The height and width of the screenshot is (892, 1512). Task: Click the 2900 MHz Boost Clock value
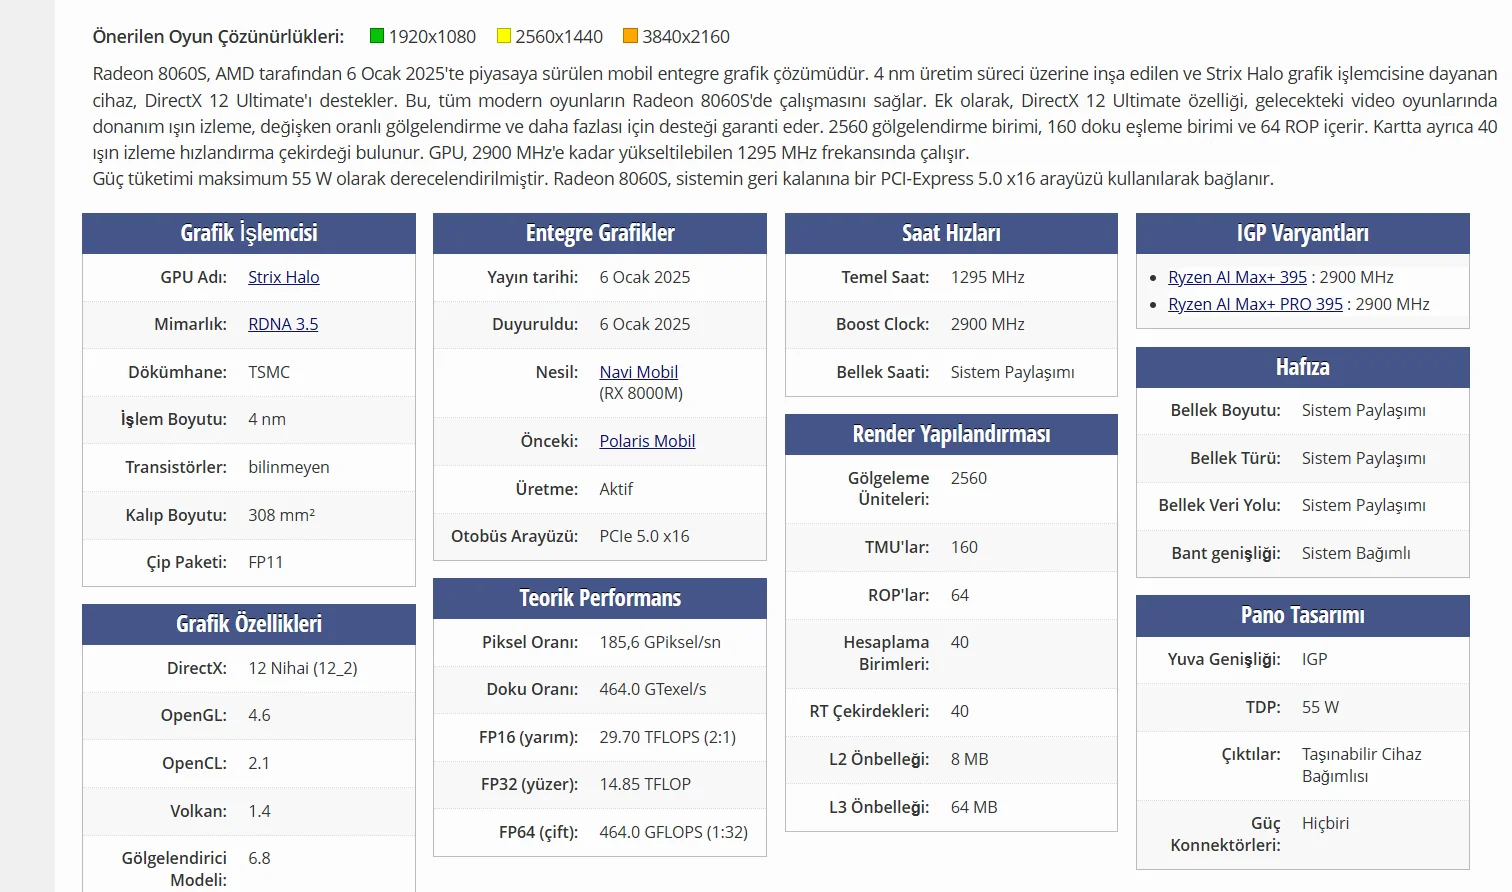[x=988, y=324]
